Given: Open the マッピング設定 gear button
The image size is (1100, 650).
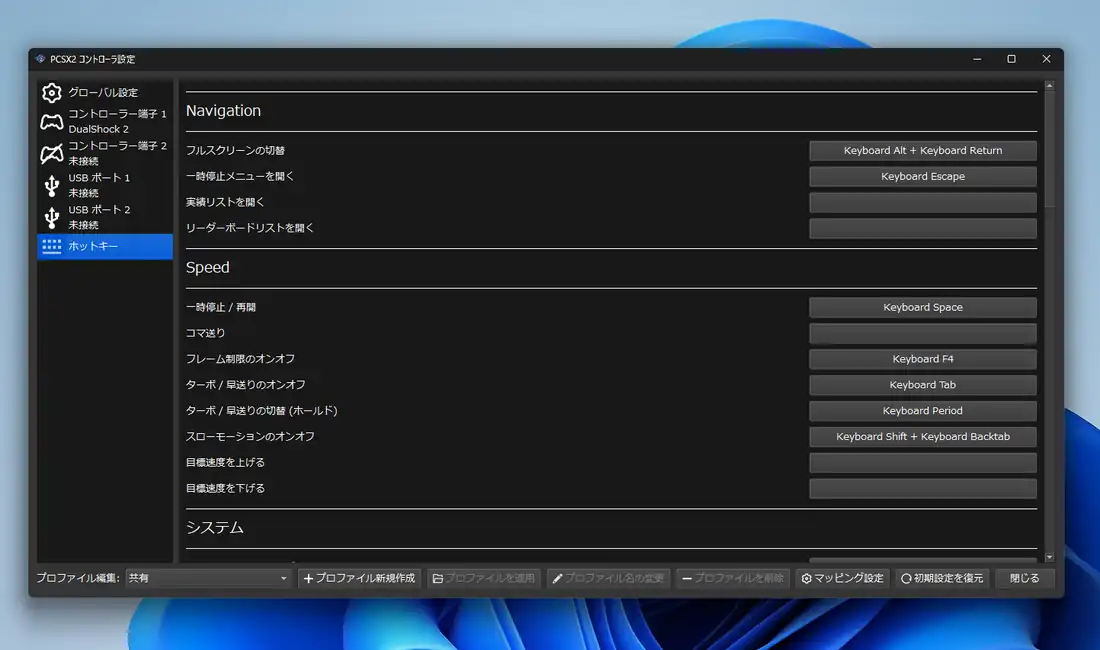Looking at the screenshot, I should point(842,578).
